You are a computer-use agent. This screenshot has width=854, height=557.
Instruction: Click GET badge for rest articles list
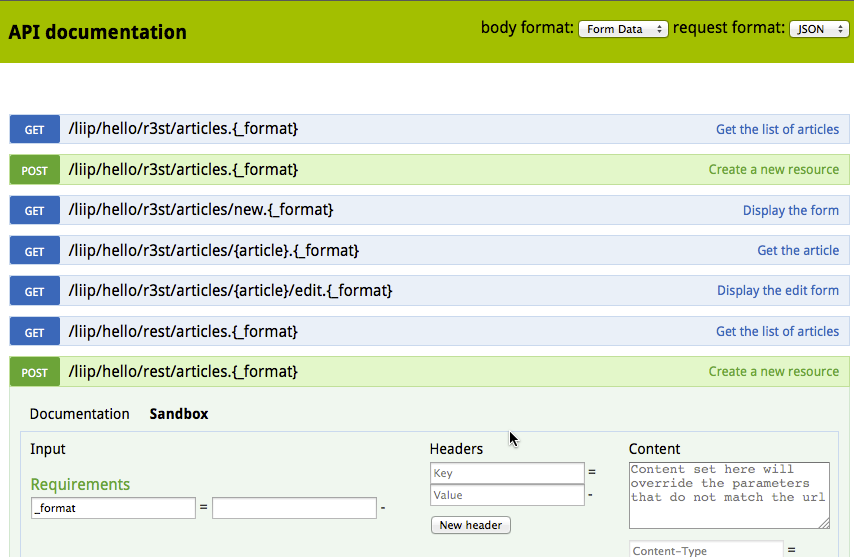coord(34,332)
